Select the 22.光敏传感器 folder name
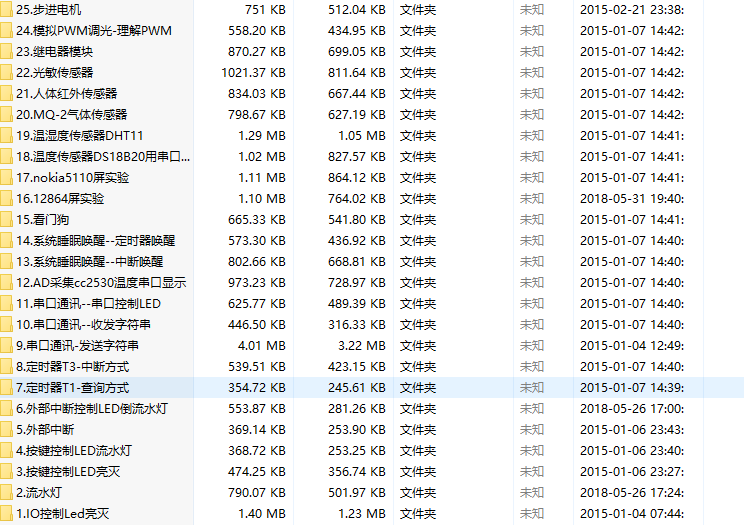The image size is (744, 525). 55,72
